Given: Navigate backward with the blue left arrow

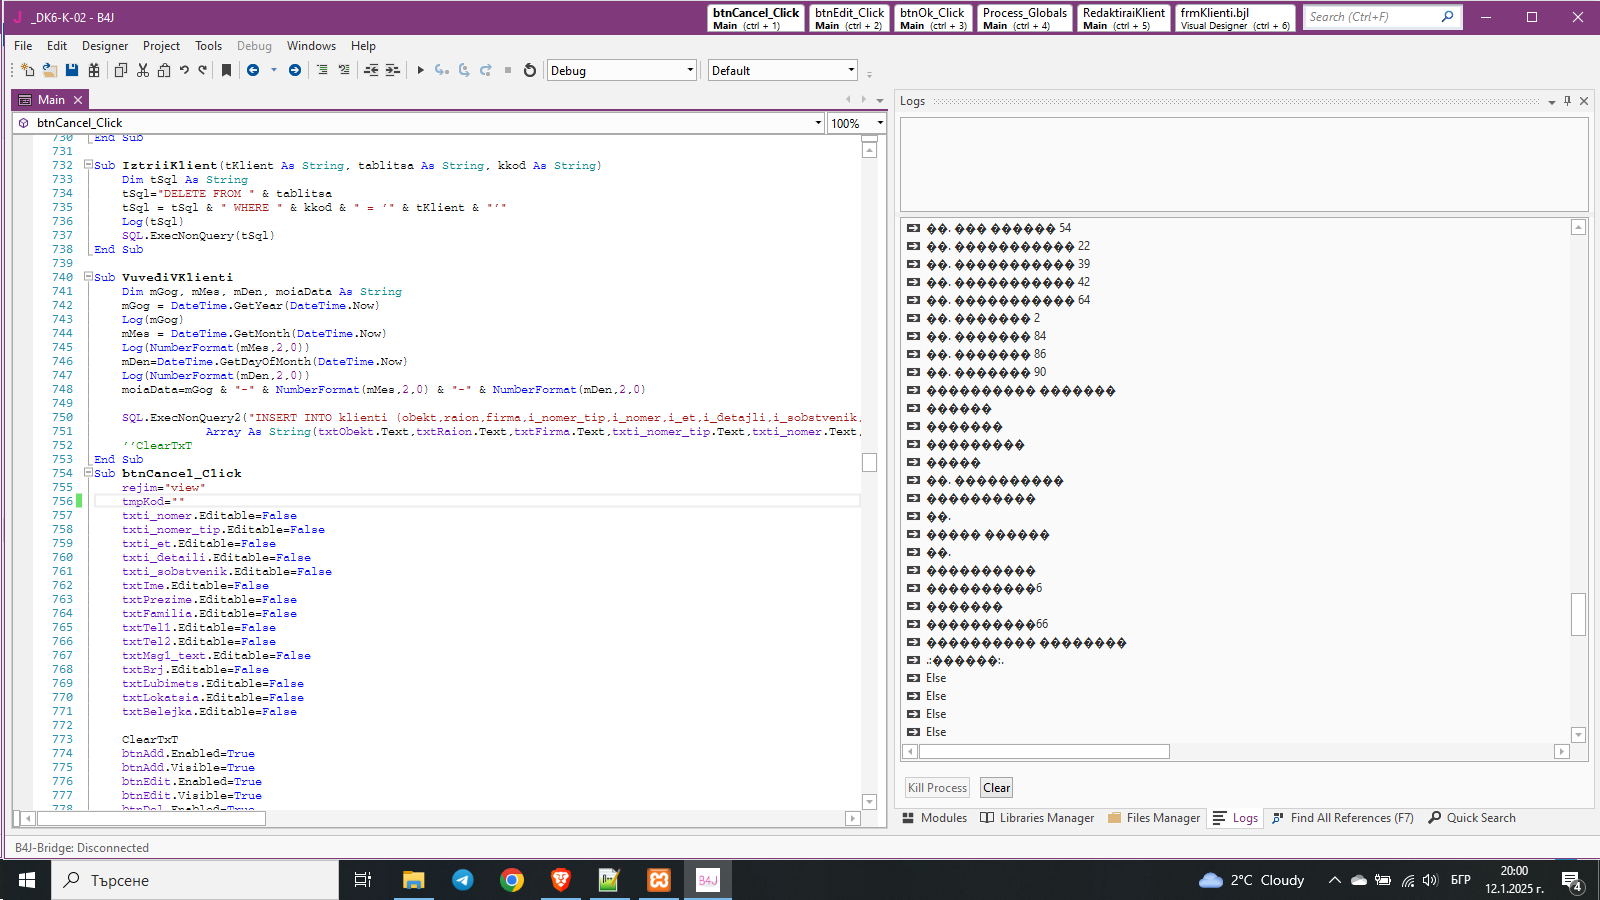Looking at the screenshot, I should (253, 70).
